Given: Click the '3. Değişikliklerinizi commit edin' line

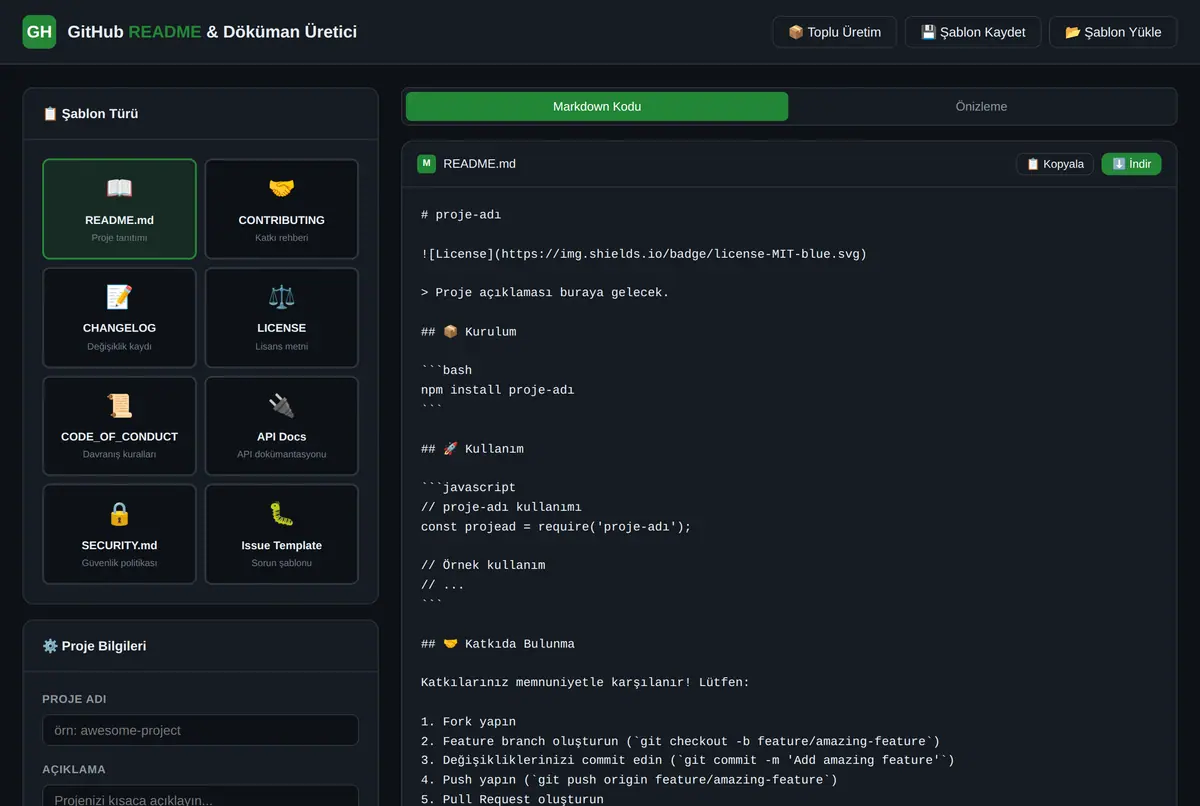Looking at the screenshot, I should pos(688,761).
